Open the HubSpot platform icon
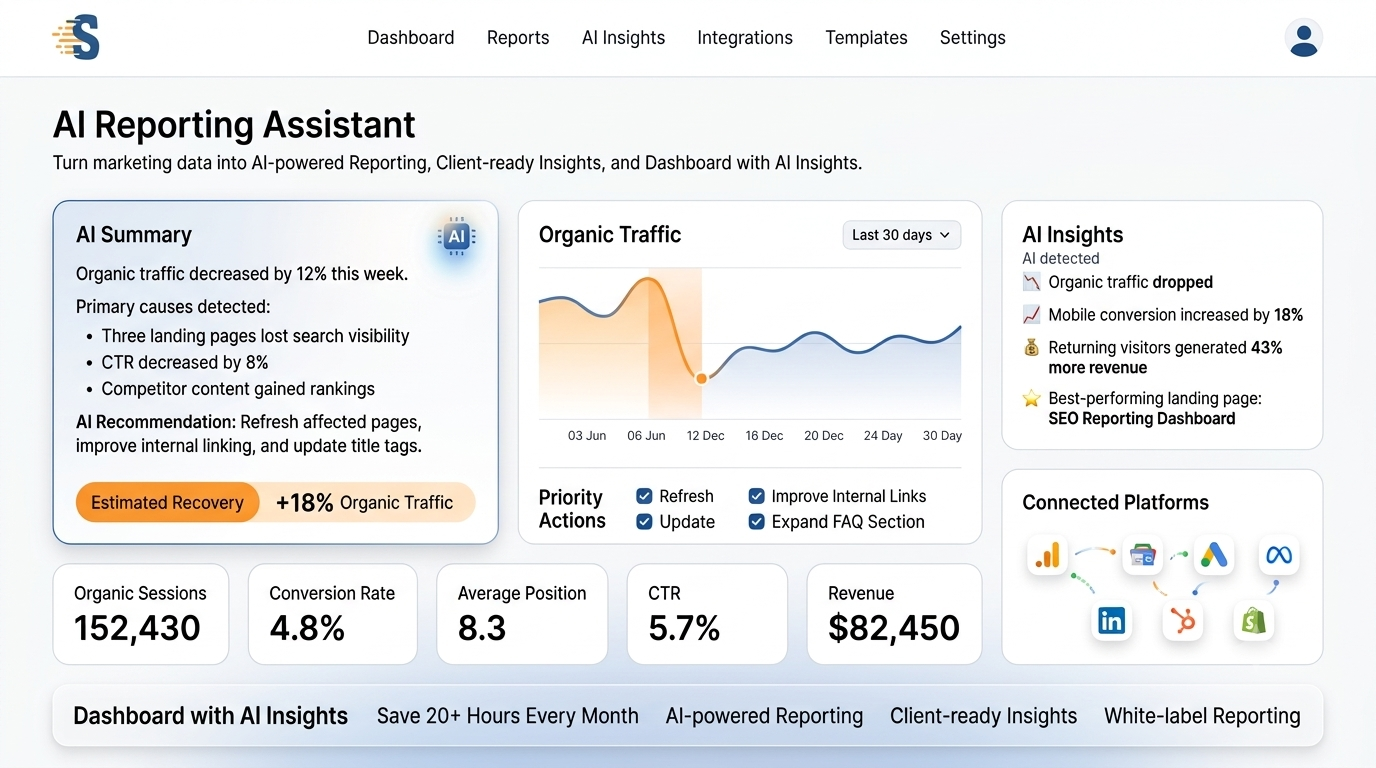Viewport: 1376px width, 768px height. click(x=1182, y=621)
